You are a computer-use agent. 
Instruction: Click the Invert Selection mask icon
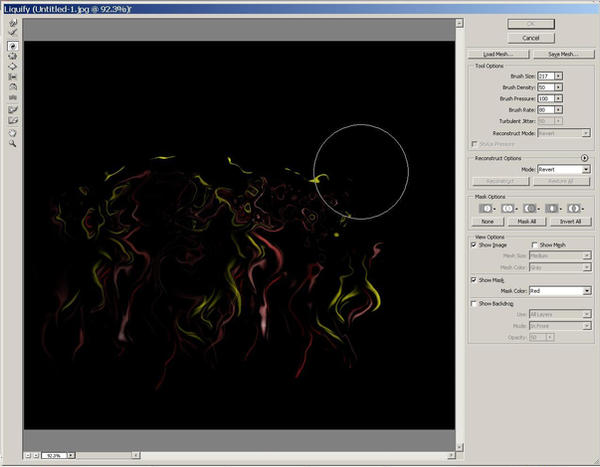[574, 209]
